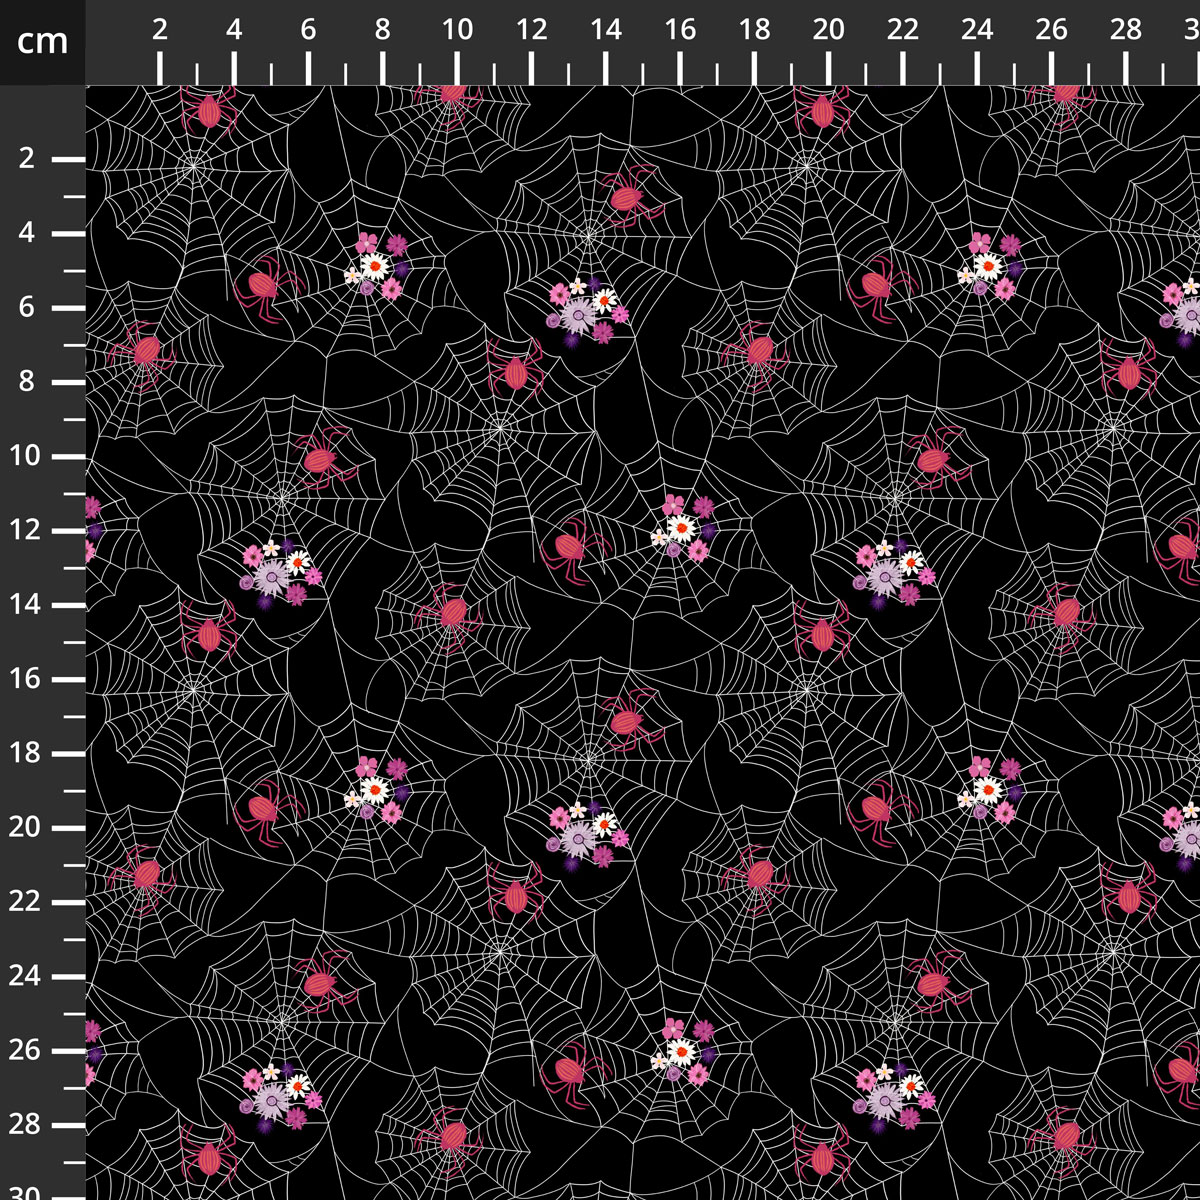Select the 10 on the top ruler

click(x=457, y=30)
